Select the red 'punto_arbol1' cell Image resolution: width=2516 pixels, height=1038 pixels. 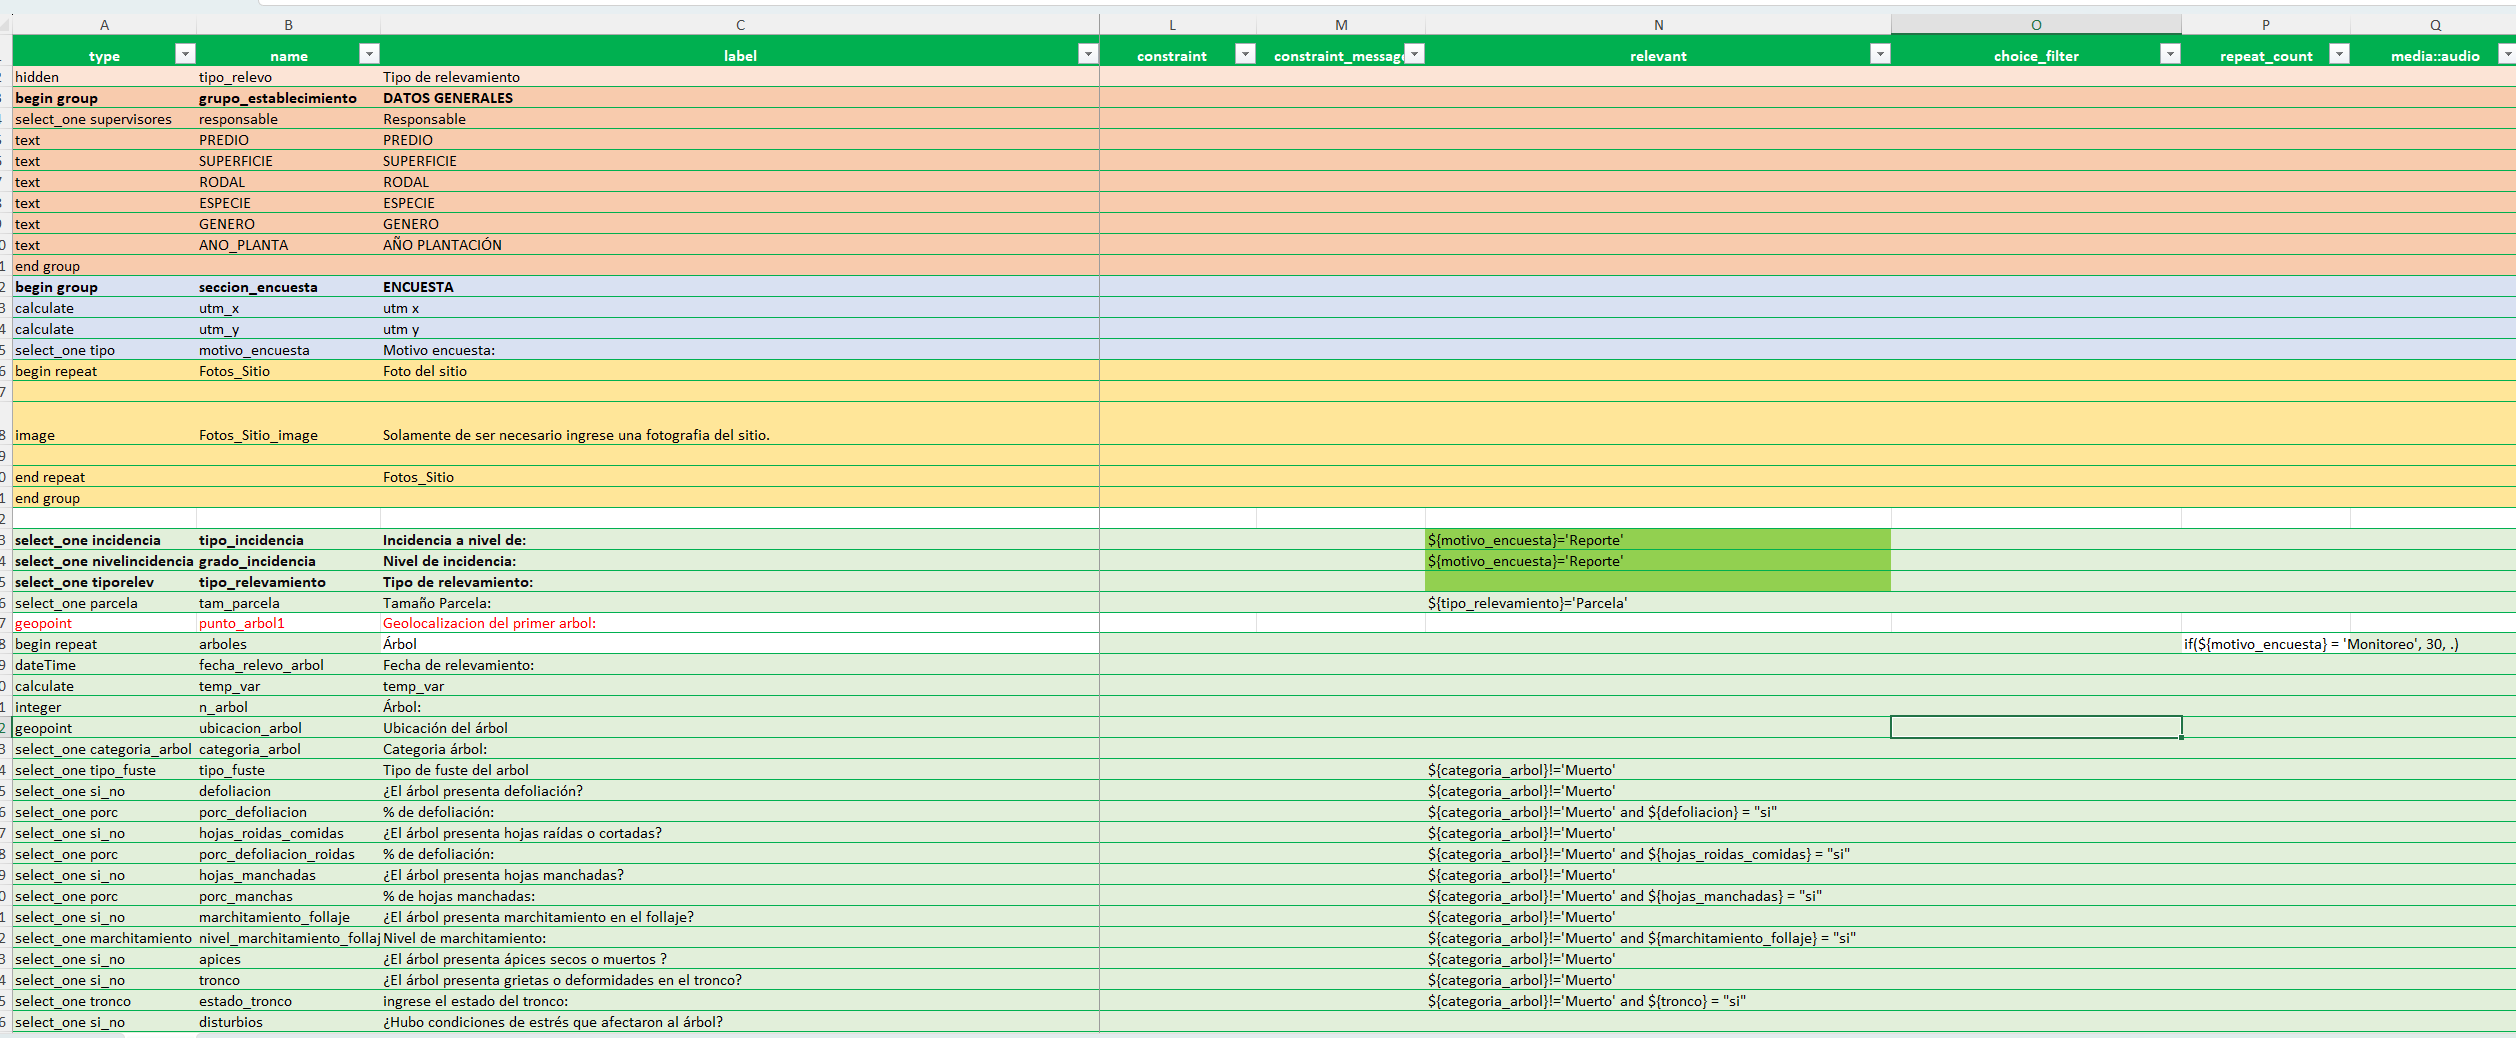pyautogui.click(x=288, y=623)
